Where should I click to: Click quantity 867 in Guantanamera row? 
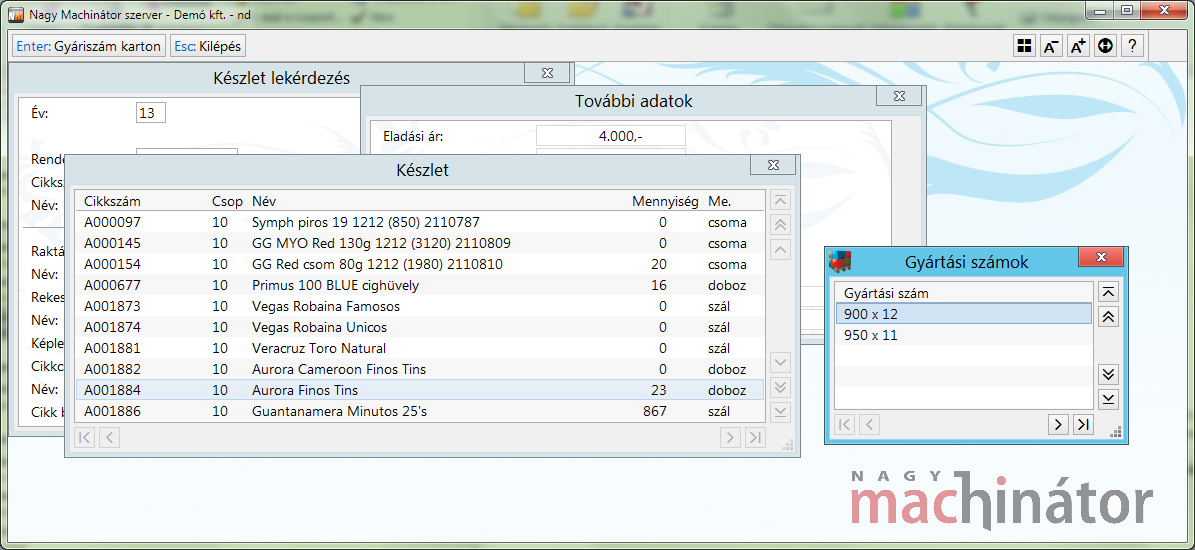(x=654, y=411)
